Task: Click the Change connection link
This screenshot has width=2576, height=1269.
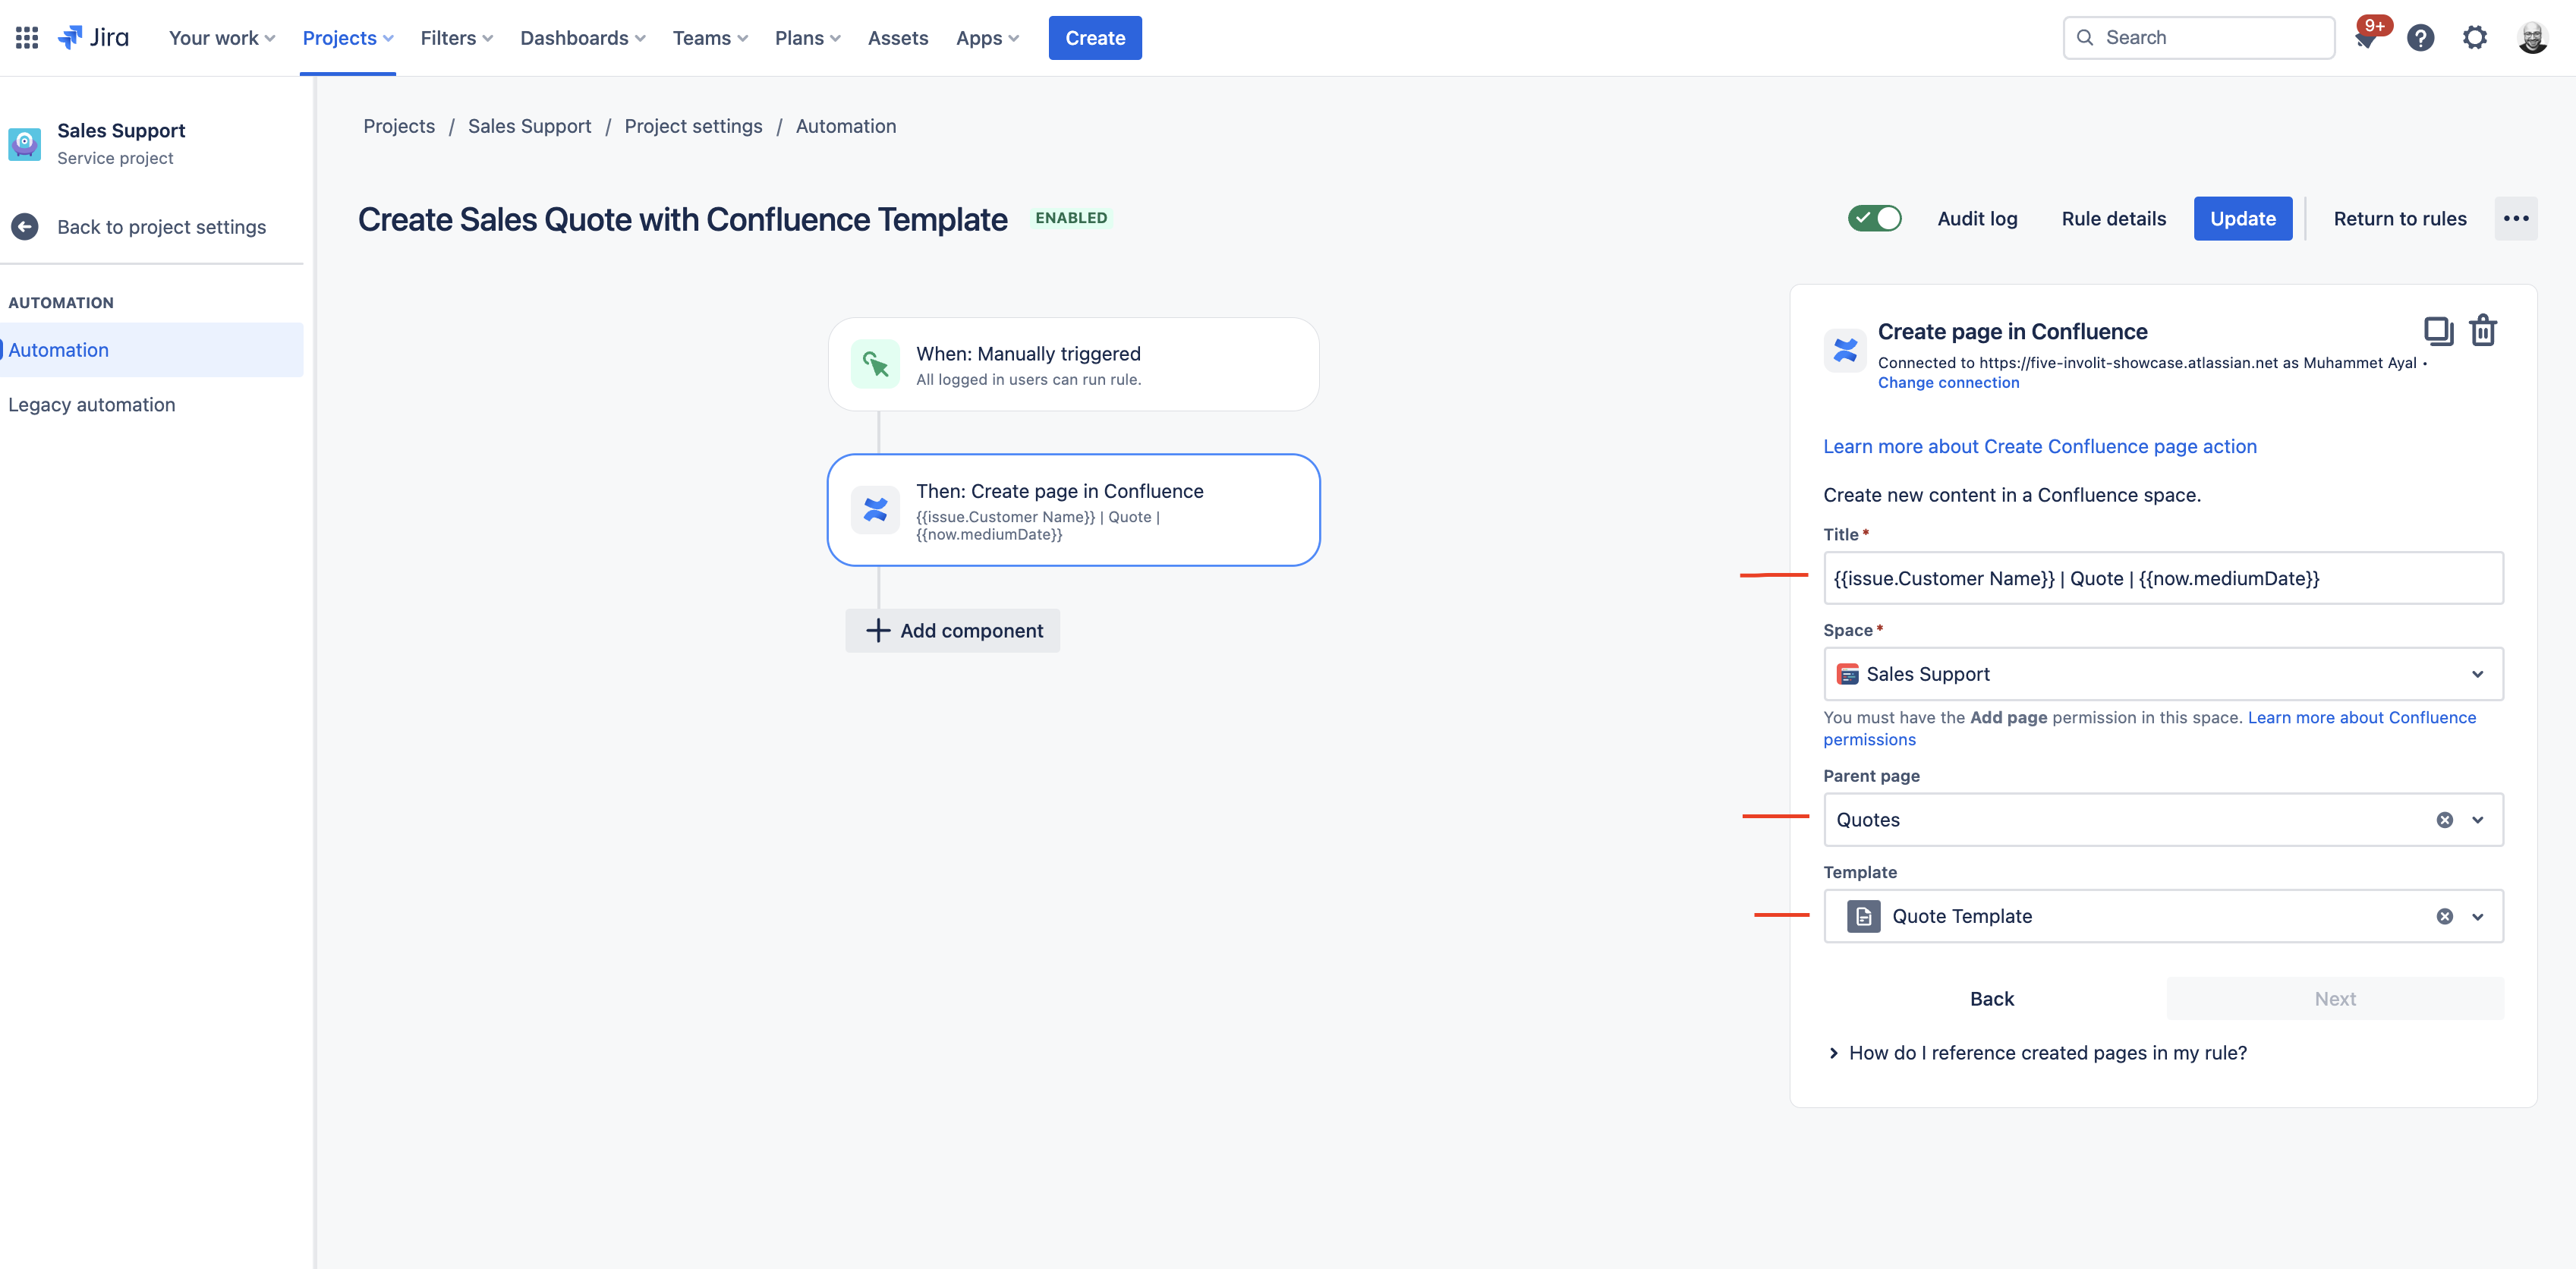Action: click(1948, 383)
